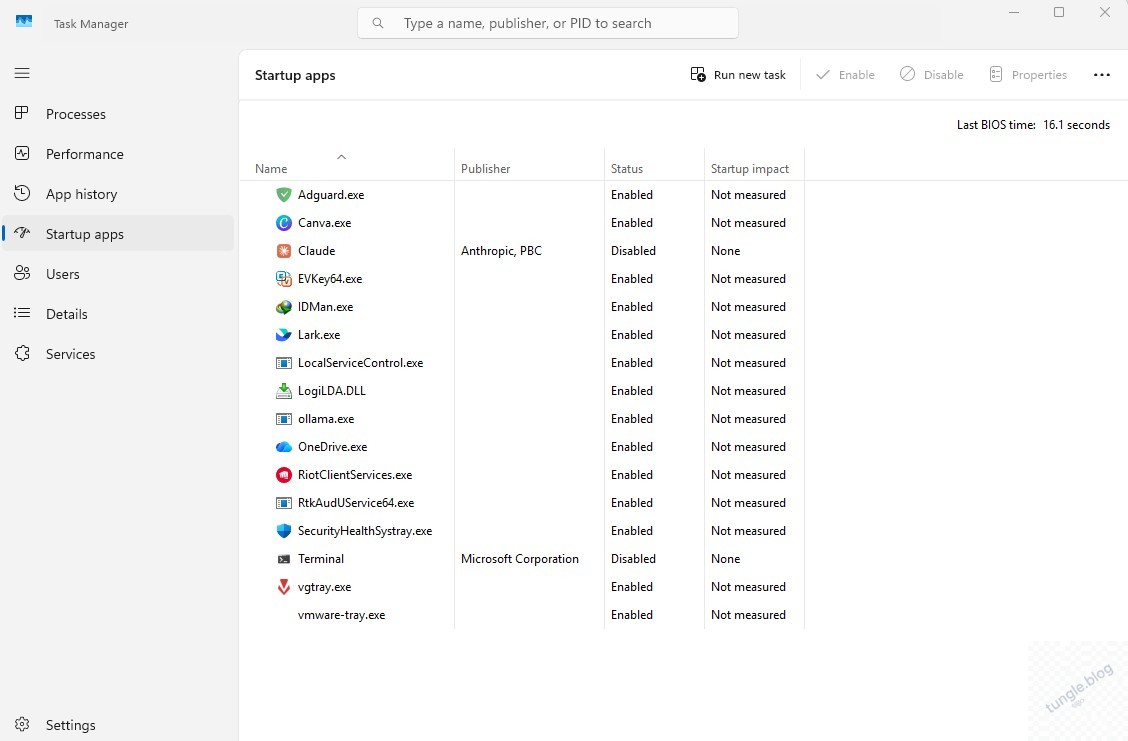Click the Processes sidebar icon
1128x741 pixels.
click(x=22, y=113)
